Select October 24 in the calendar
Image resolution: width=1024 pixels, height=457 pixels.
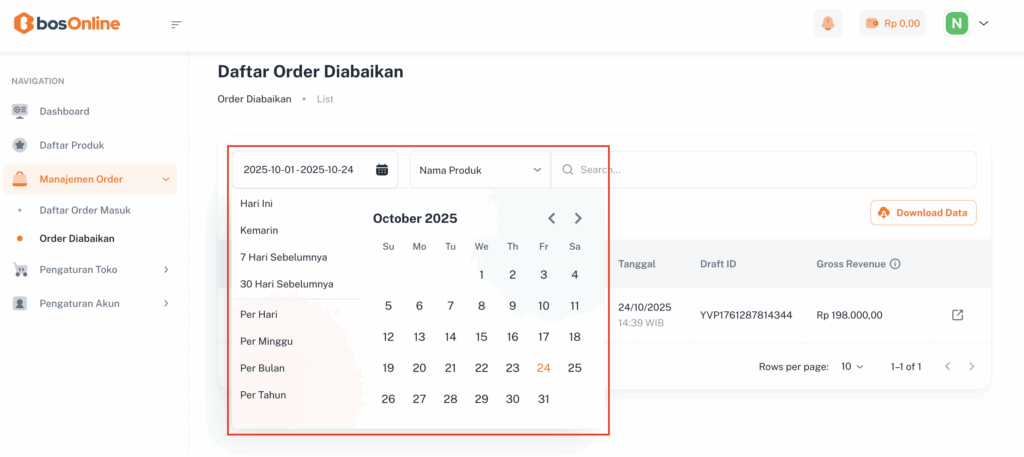click(543, 368)
